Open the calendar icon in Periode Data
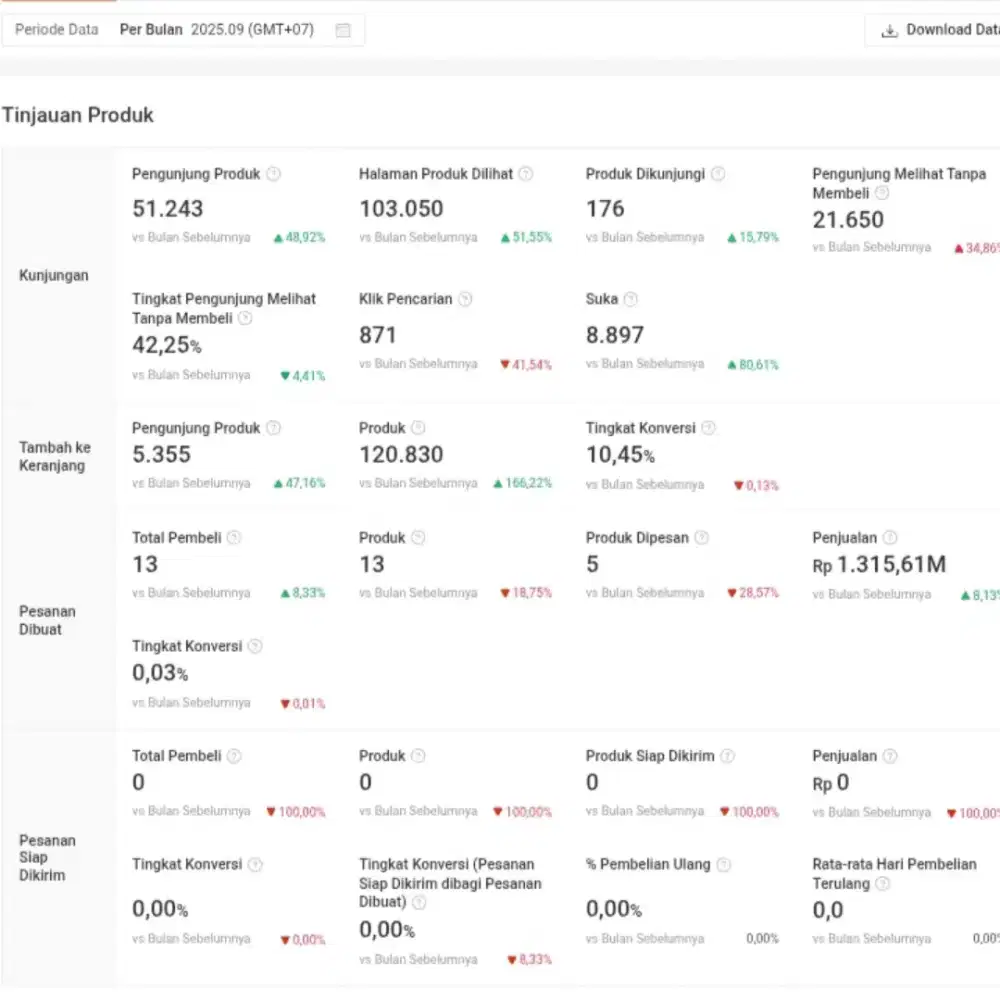This screenshot has height=1000, width=1000. pyautogui.click(x=343, y=30)
